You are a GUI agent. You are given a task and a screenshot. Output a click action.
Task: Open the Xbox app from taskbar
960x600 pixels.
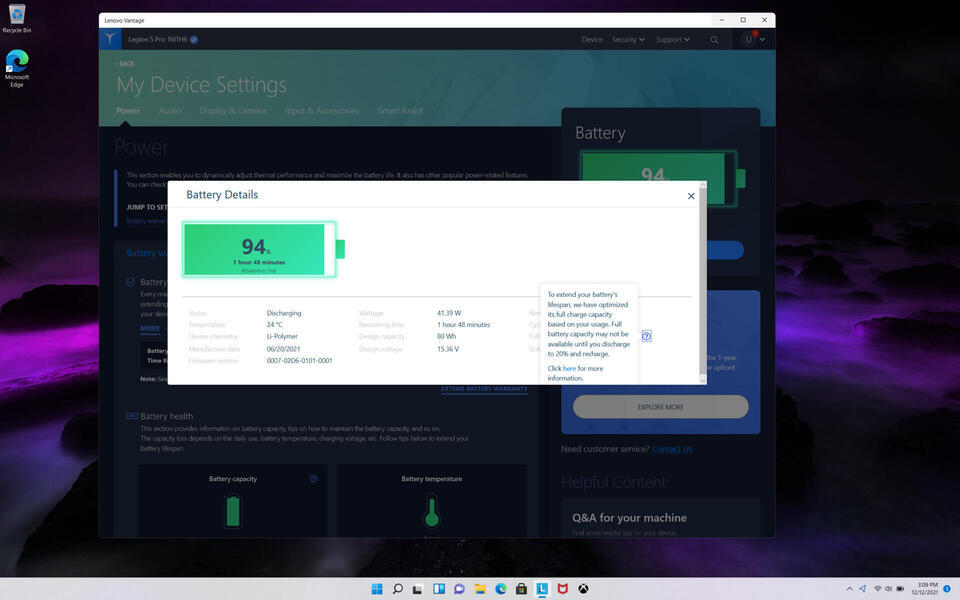click(583, 589)
